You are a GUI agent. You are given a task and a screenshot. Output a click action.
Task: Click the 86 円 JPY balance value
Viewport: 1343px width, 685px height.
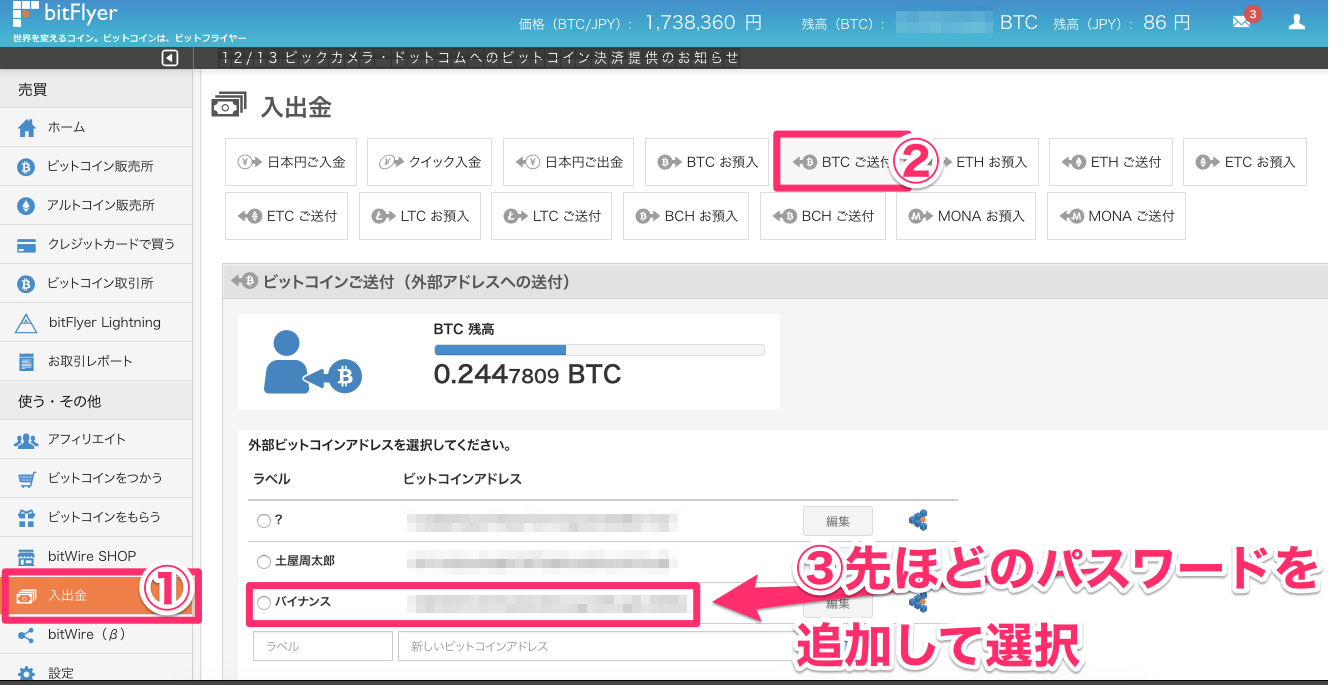click(x=1165, y=22)
